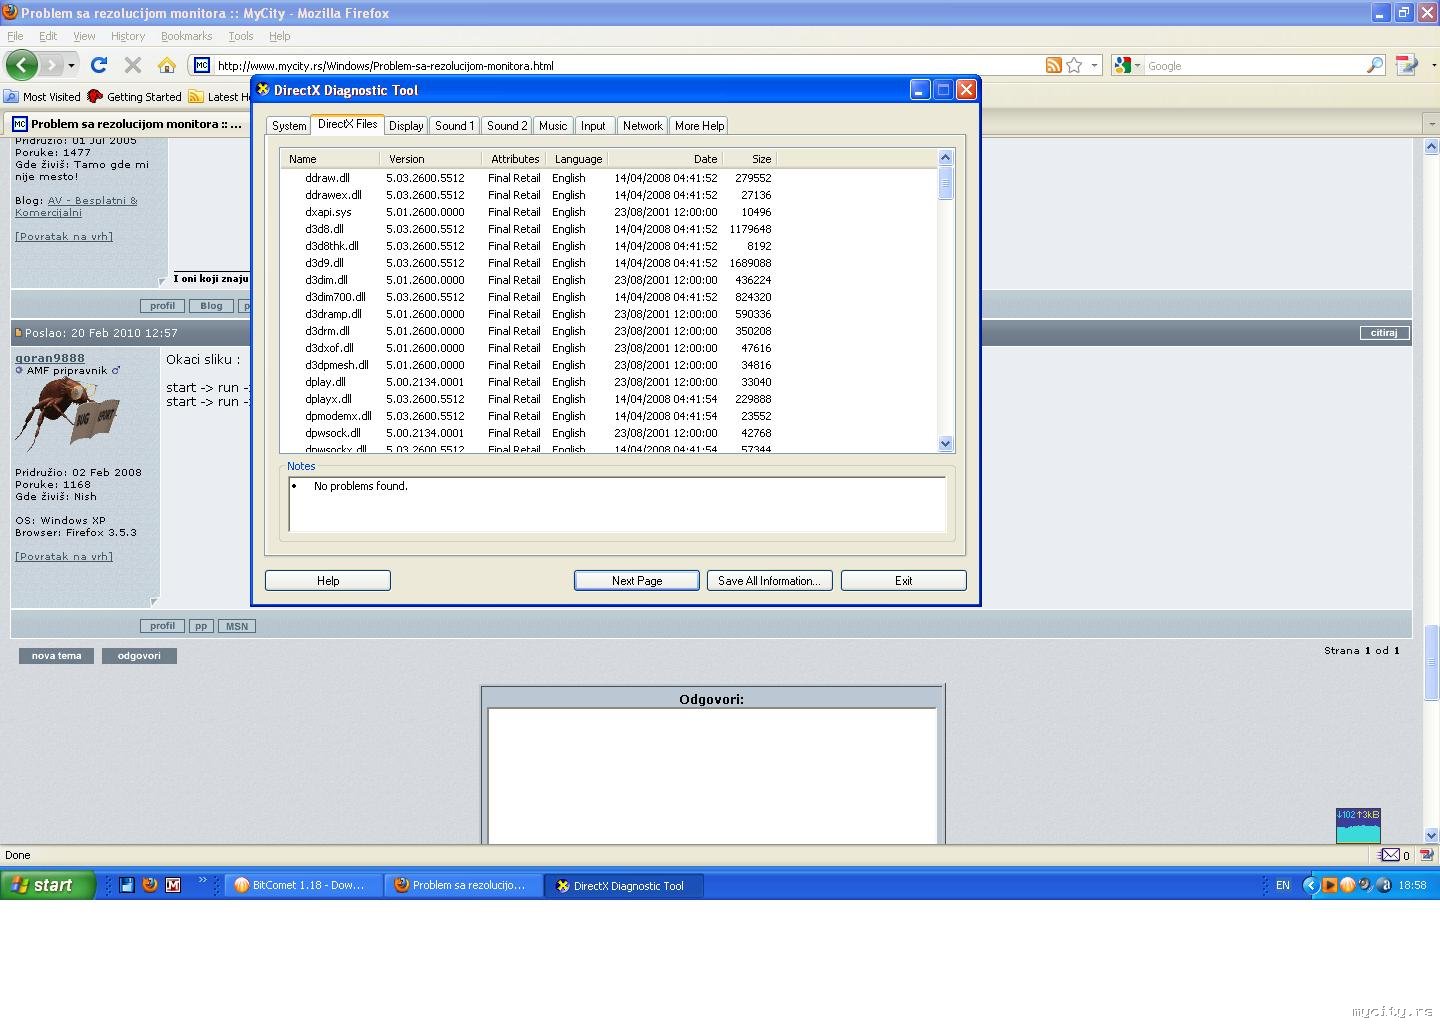Click the 'citiraj' quote button
Viewport: 1440px width, 1024px height.
[1384, 333]
